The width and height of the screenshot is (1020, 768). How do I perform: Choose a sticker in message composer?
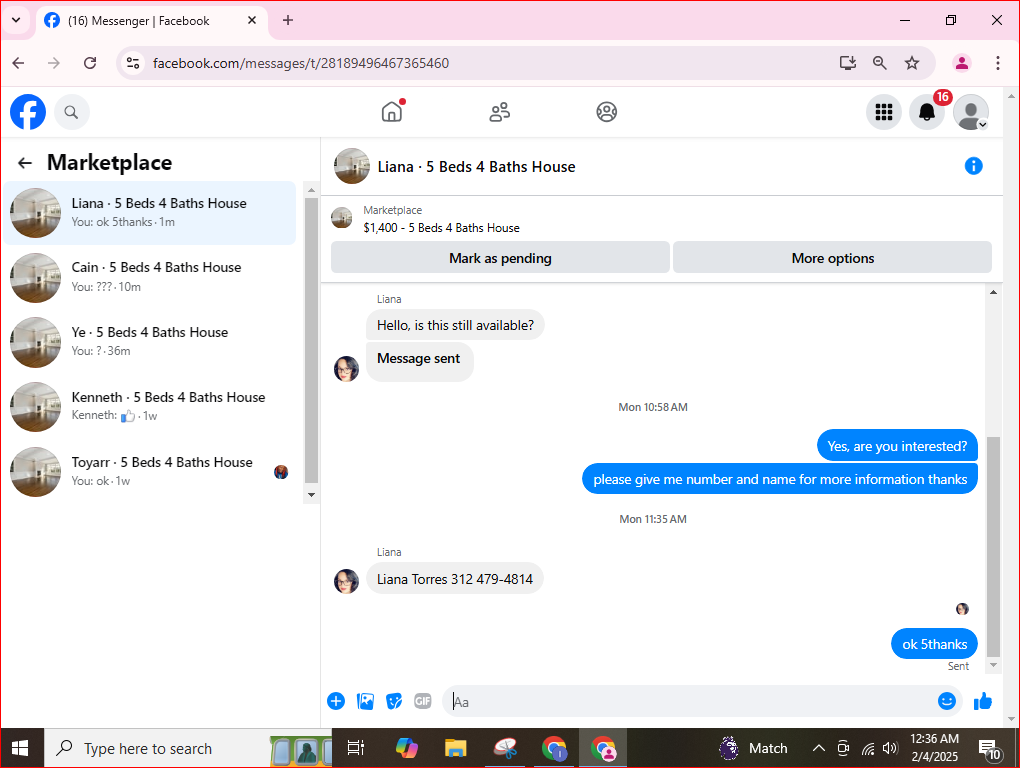click(x=394, y=701)
